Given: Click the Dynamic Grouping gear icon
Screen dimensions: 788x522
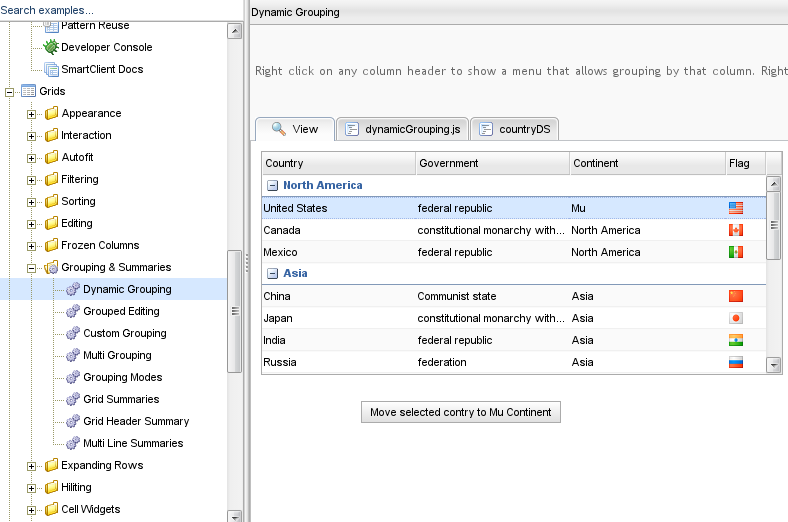Looking at the screenshot, I should [73, 289].
